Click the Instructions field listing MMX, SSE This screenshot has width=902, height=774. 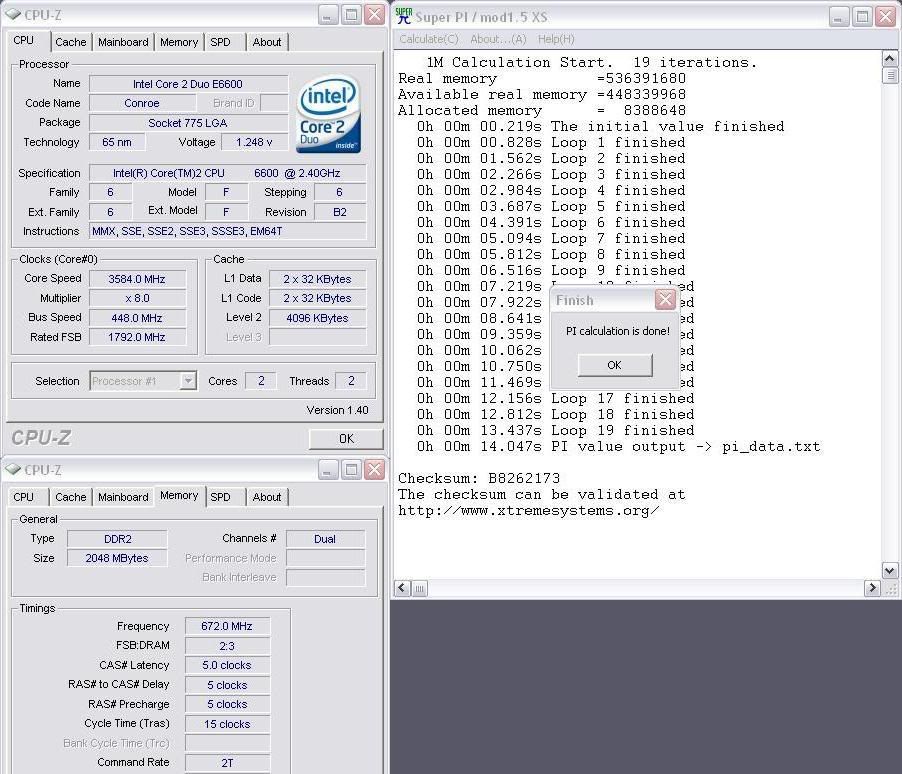click(228, 231)
